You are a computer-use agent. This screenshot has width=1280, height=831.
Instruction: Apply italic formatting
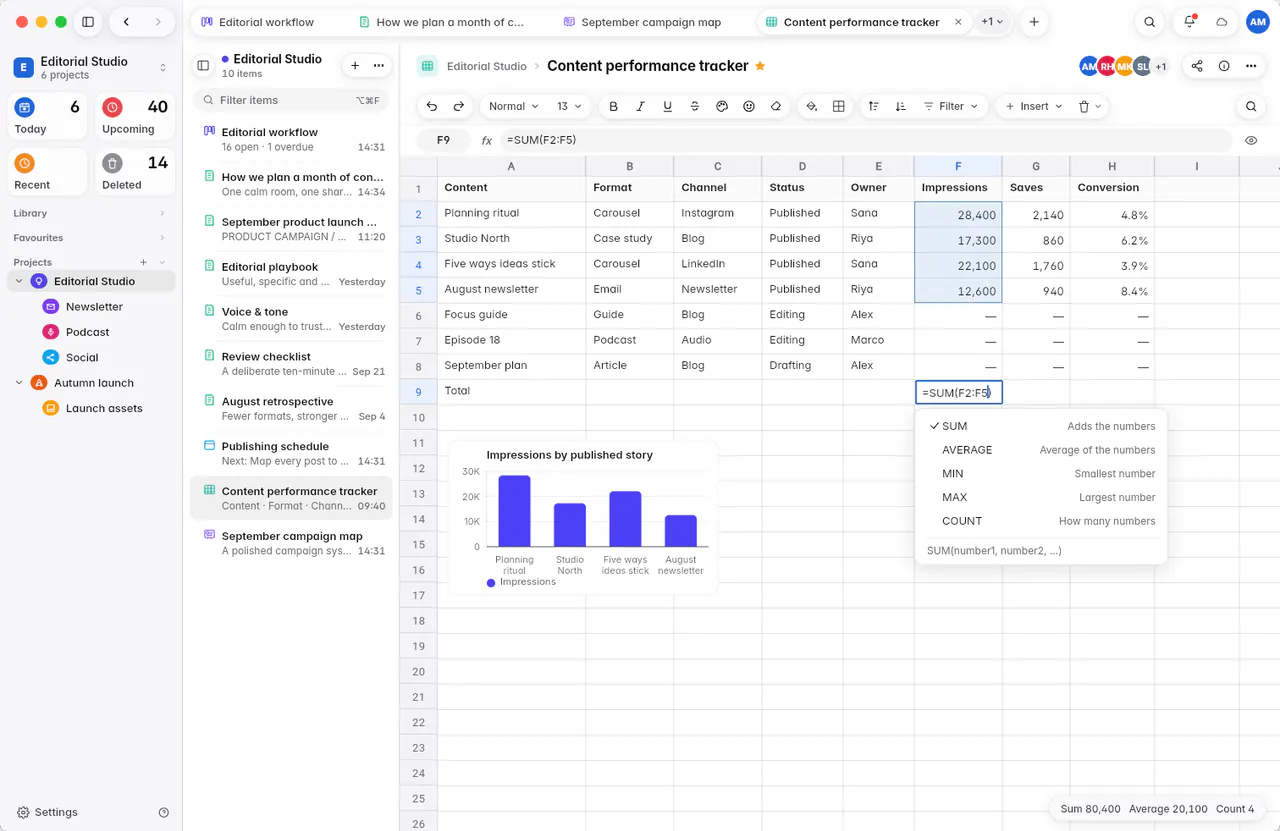tap(641, 106)
